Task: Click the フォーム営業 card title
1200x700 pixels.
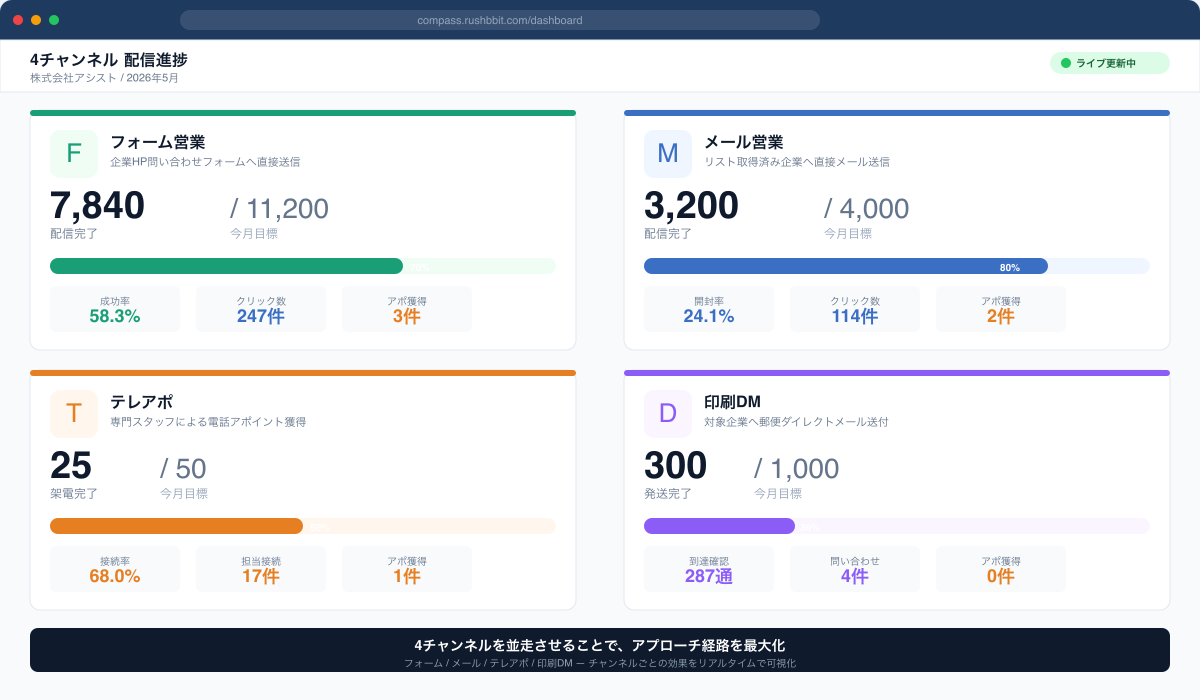Action: [157, 142]
